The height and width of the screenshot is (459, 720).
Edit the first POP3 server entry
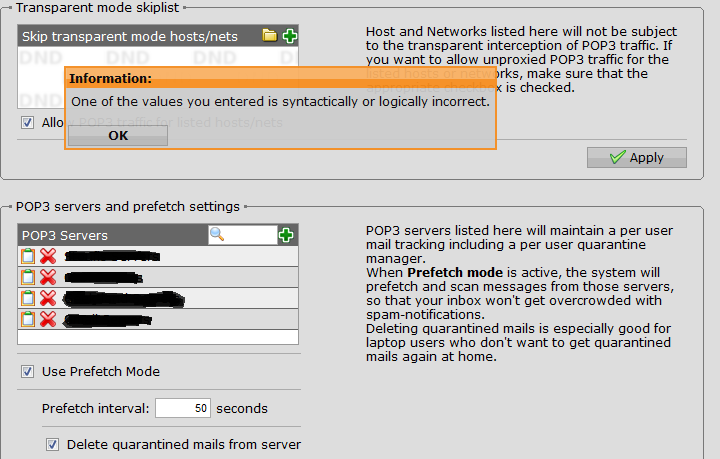[x=28, y=256]
